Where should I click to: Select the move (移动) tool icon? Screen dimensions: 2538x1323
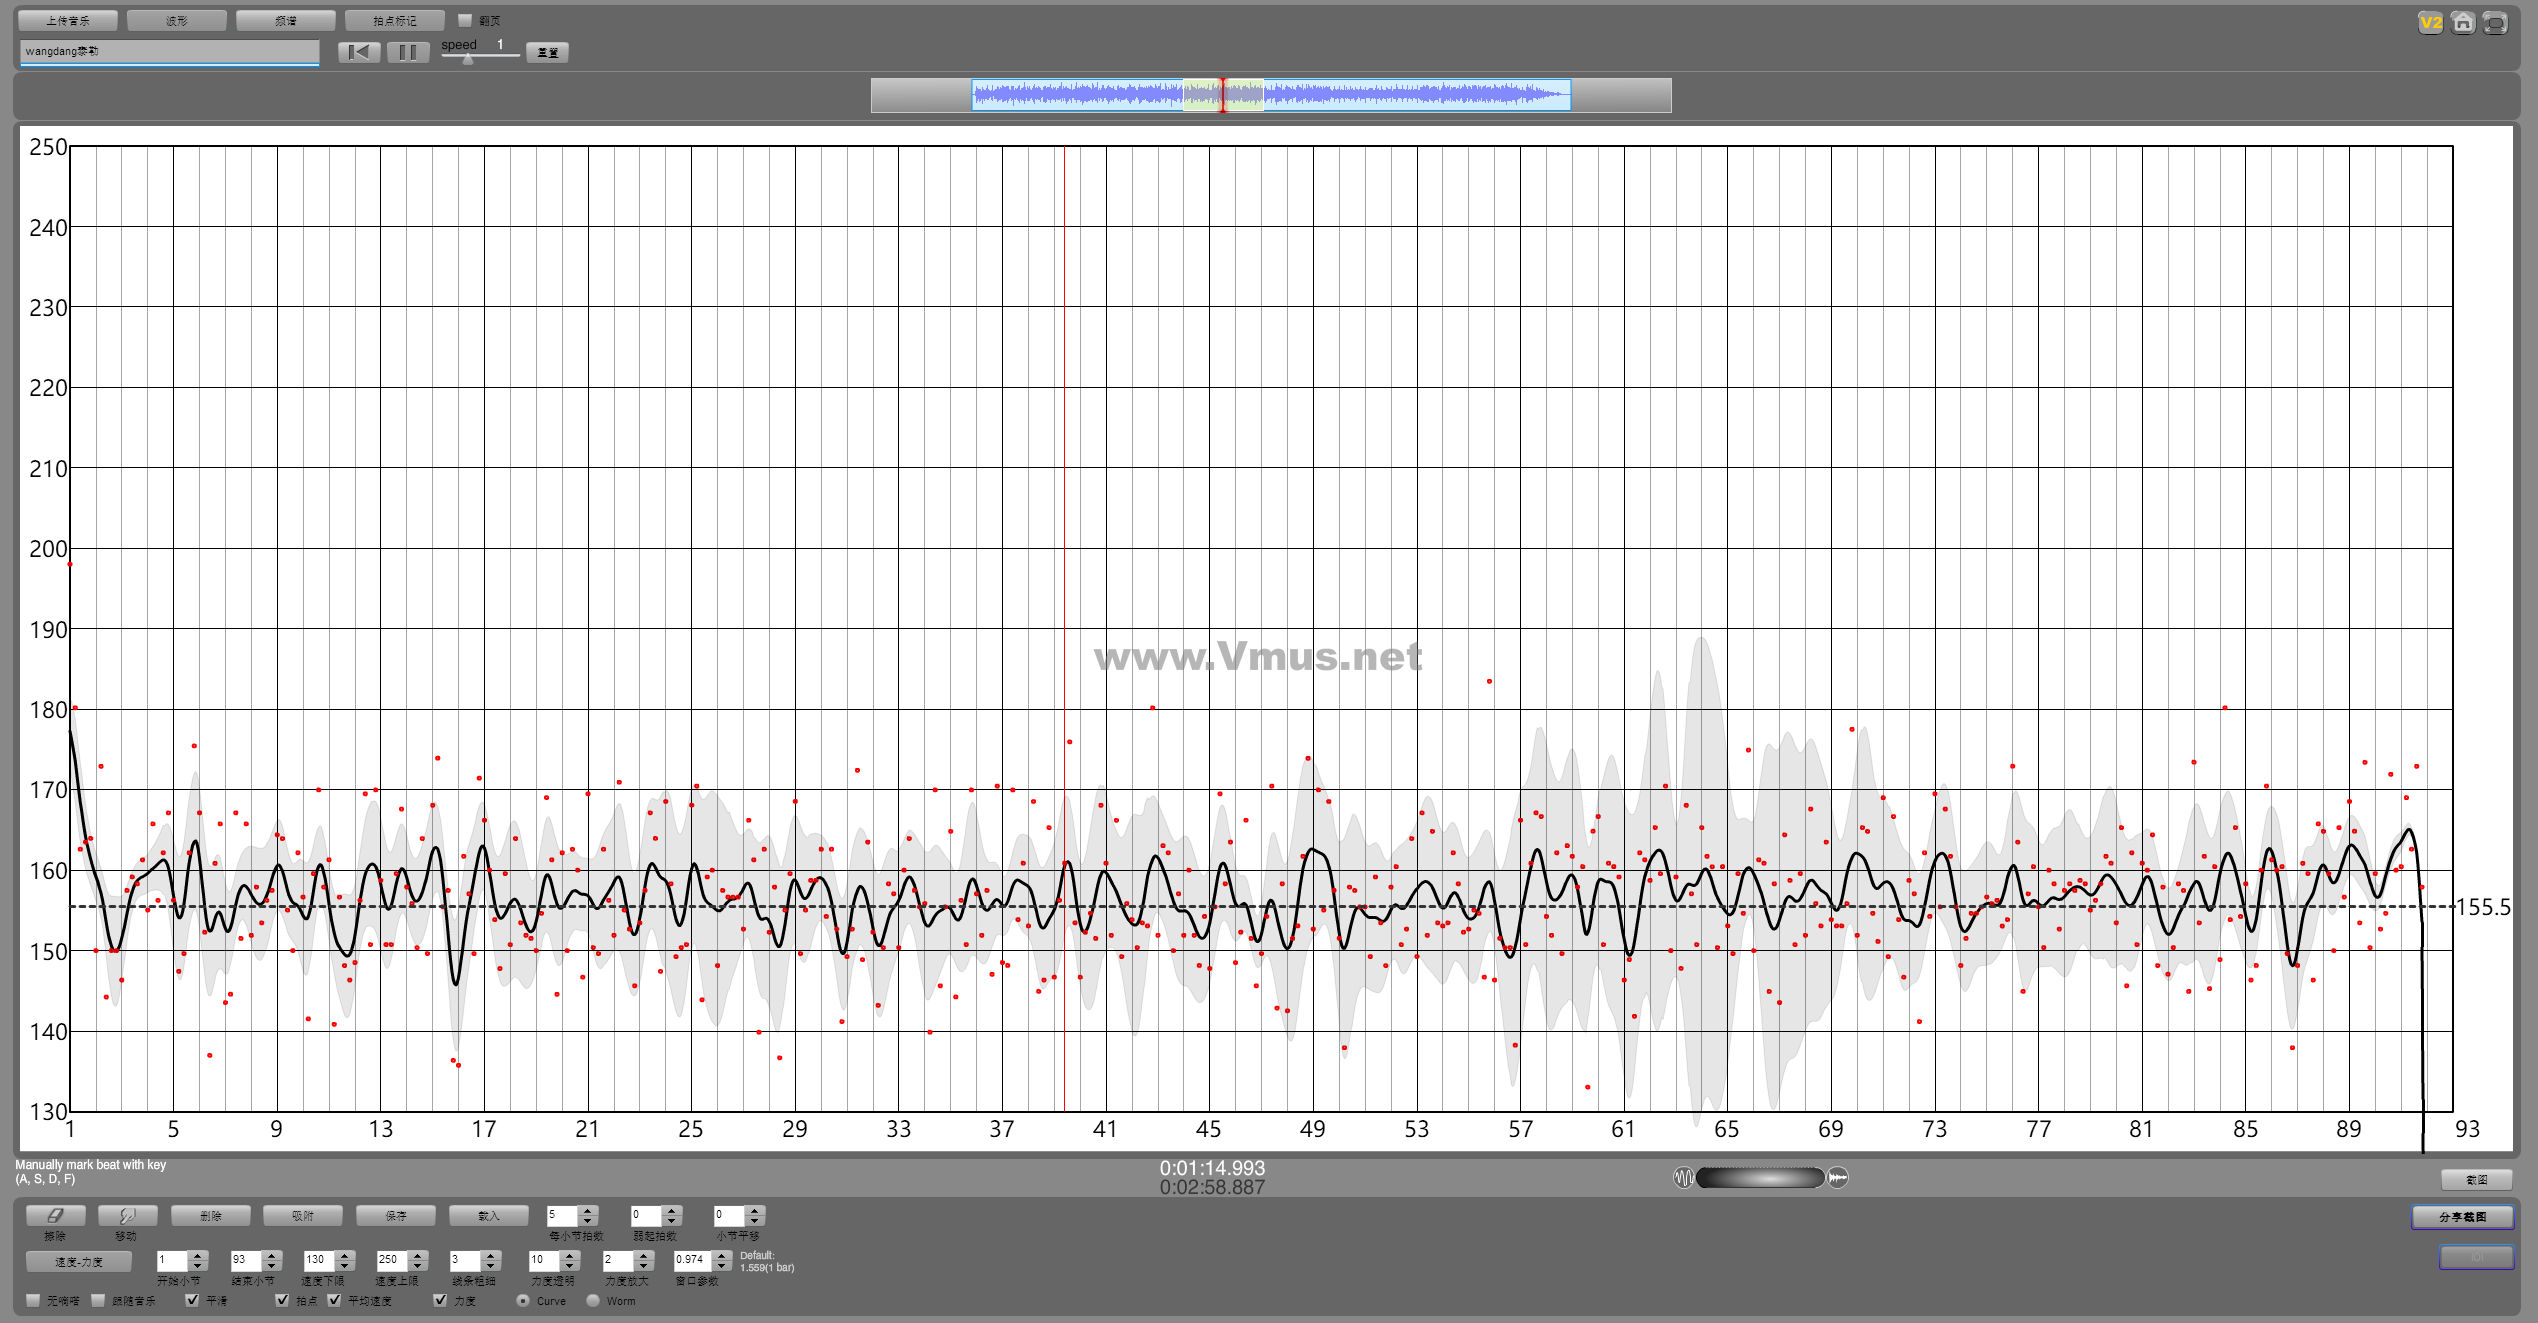coord(127,1215)
